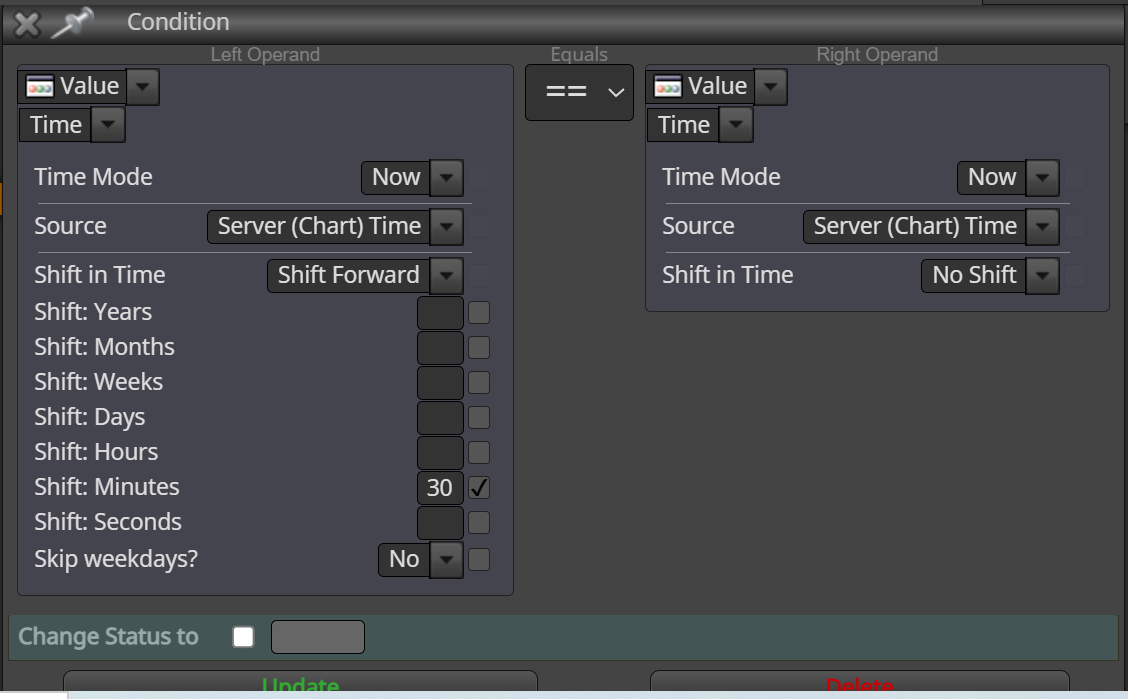The image size is (1128, 699).
Task: Toggle checkbox beside Right Operand Shift in Time
Action: tap(1075, 275)
